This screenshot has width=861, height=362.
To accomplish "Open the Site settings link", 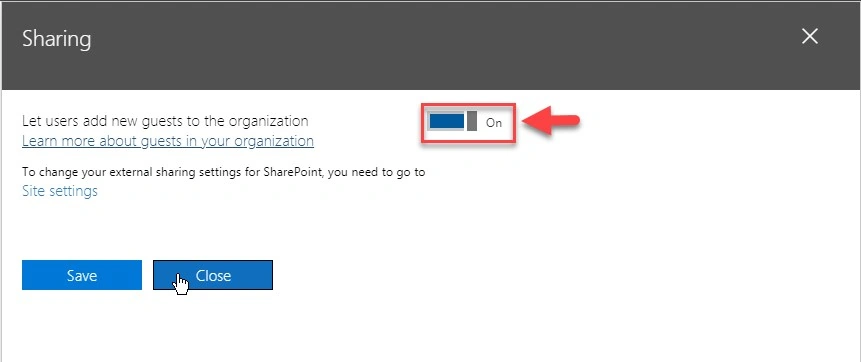I will coord(60,191).
